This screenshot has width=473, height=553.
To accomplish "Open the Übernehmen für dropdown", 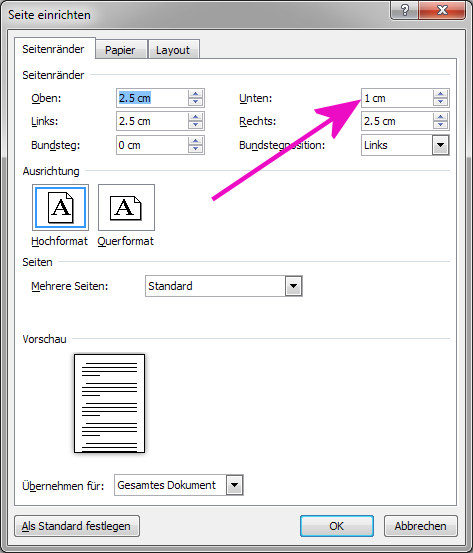I will 235,485.
